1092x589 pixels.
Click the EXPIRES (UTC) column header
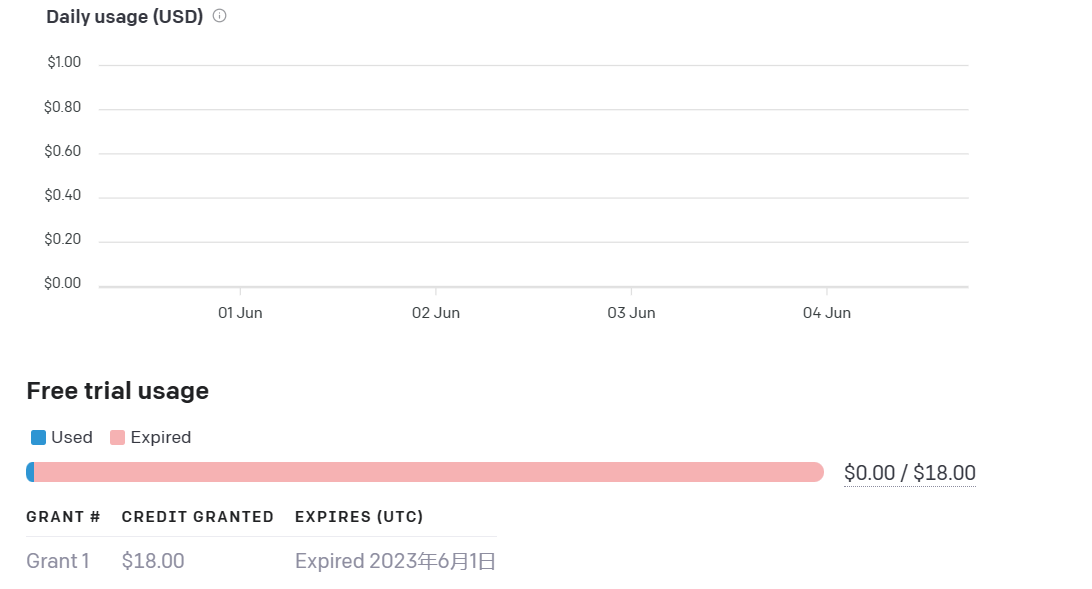tap(359, 517)
